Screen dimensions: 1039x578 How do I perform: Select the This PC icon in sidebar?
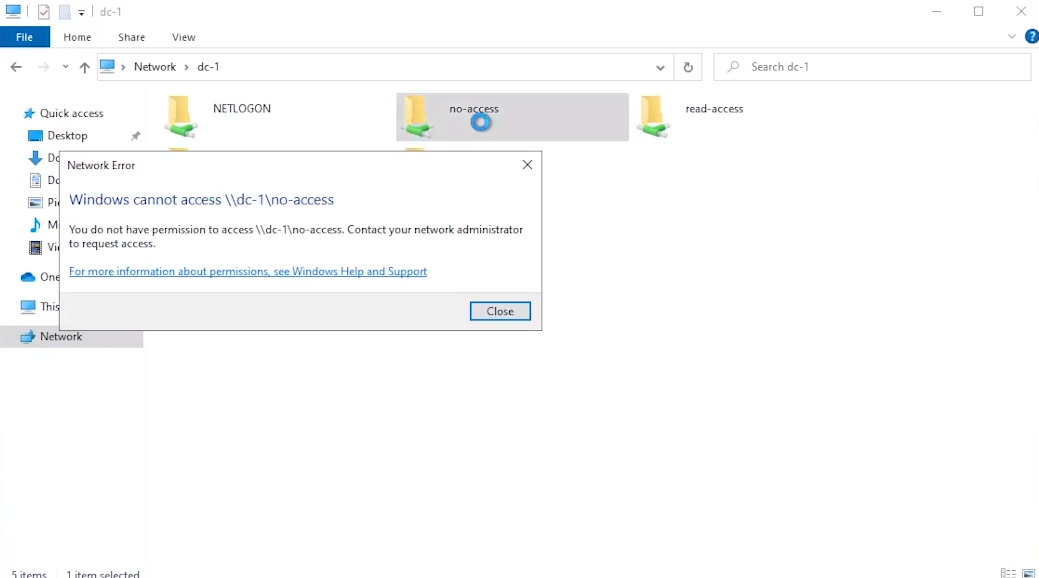coord(28,306)
